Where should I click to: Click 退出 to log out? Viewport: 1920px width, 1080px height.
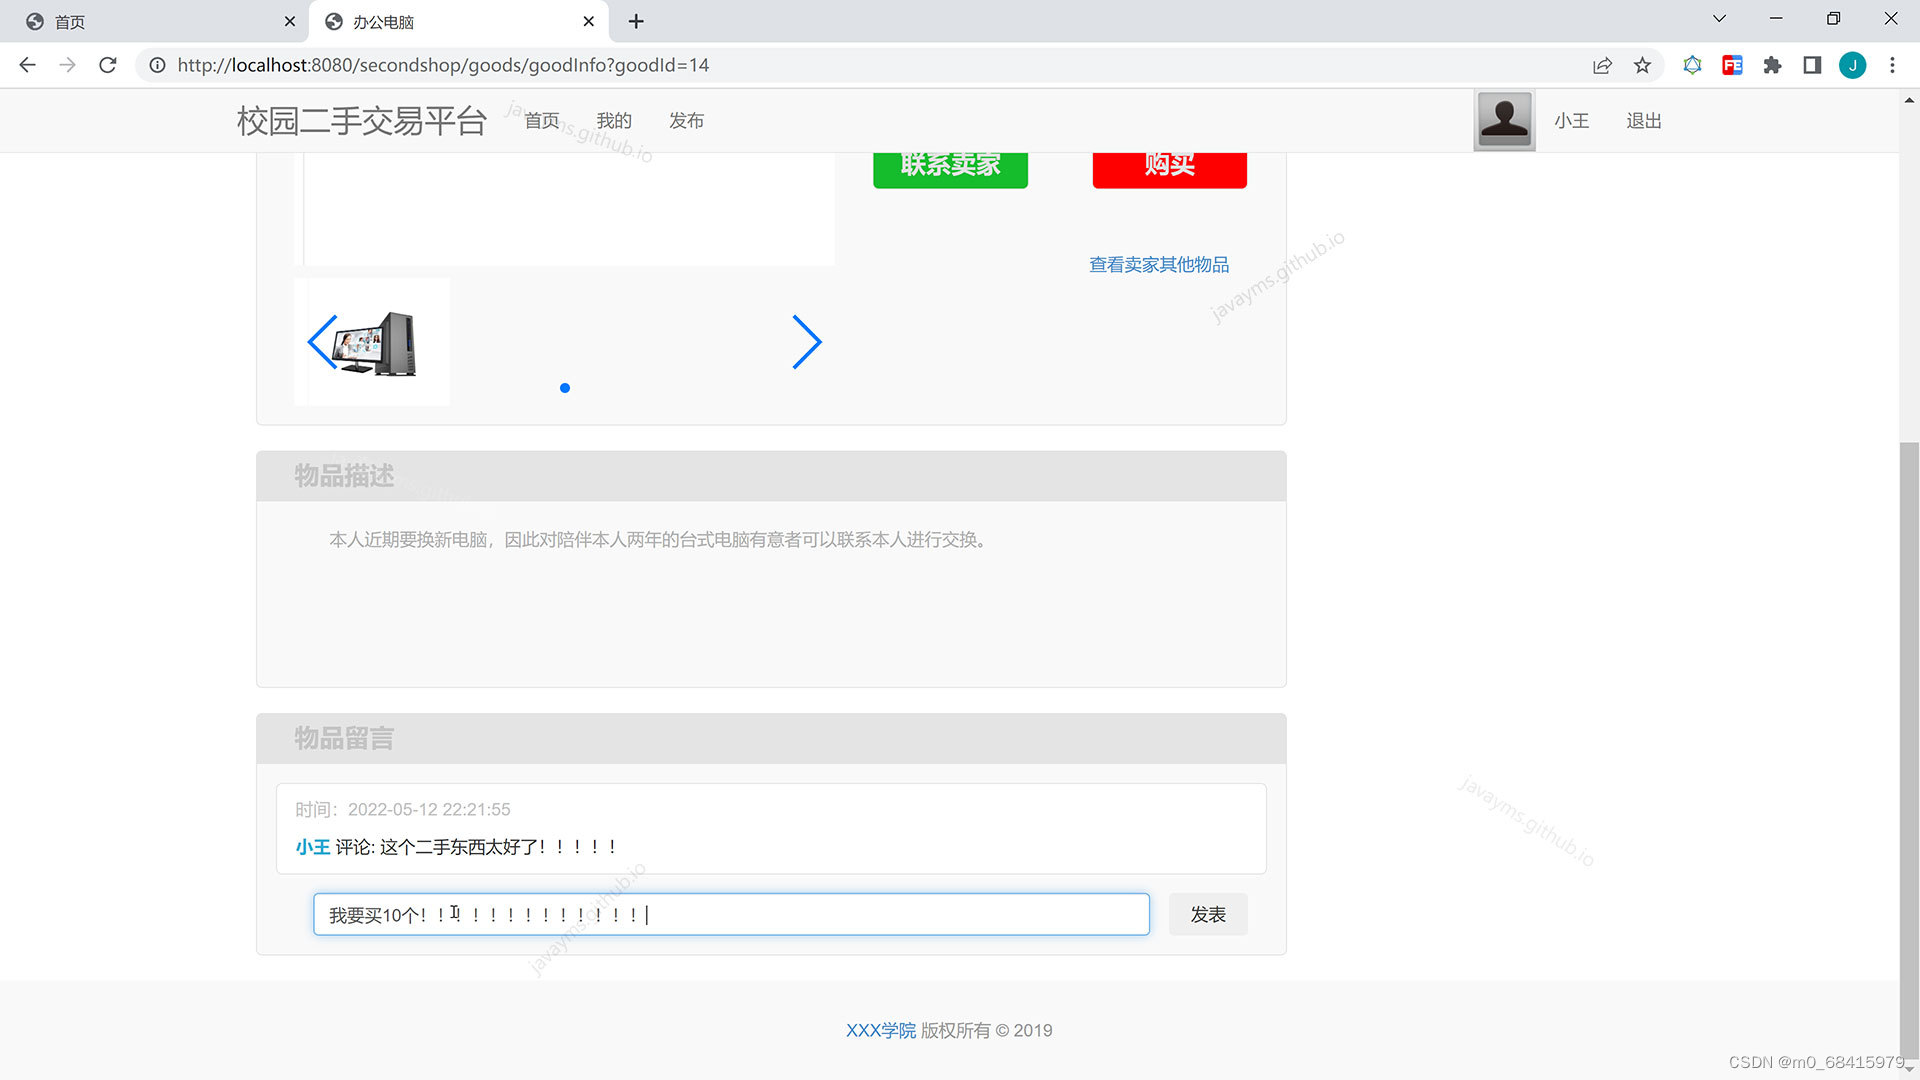(x=1643, y=121)
